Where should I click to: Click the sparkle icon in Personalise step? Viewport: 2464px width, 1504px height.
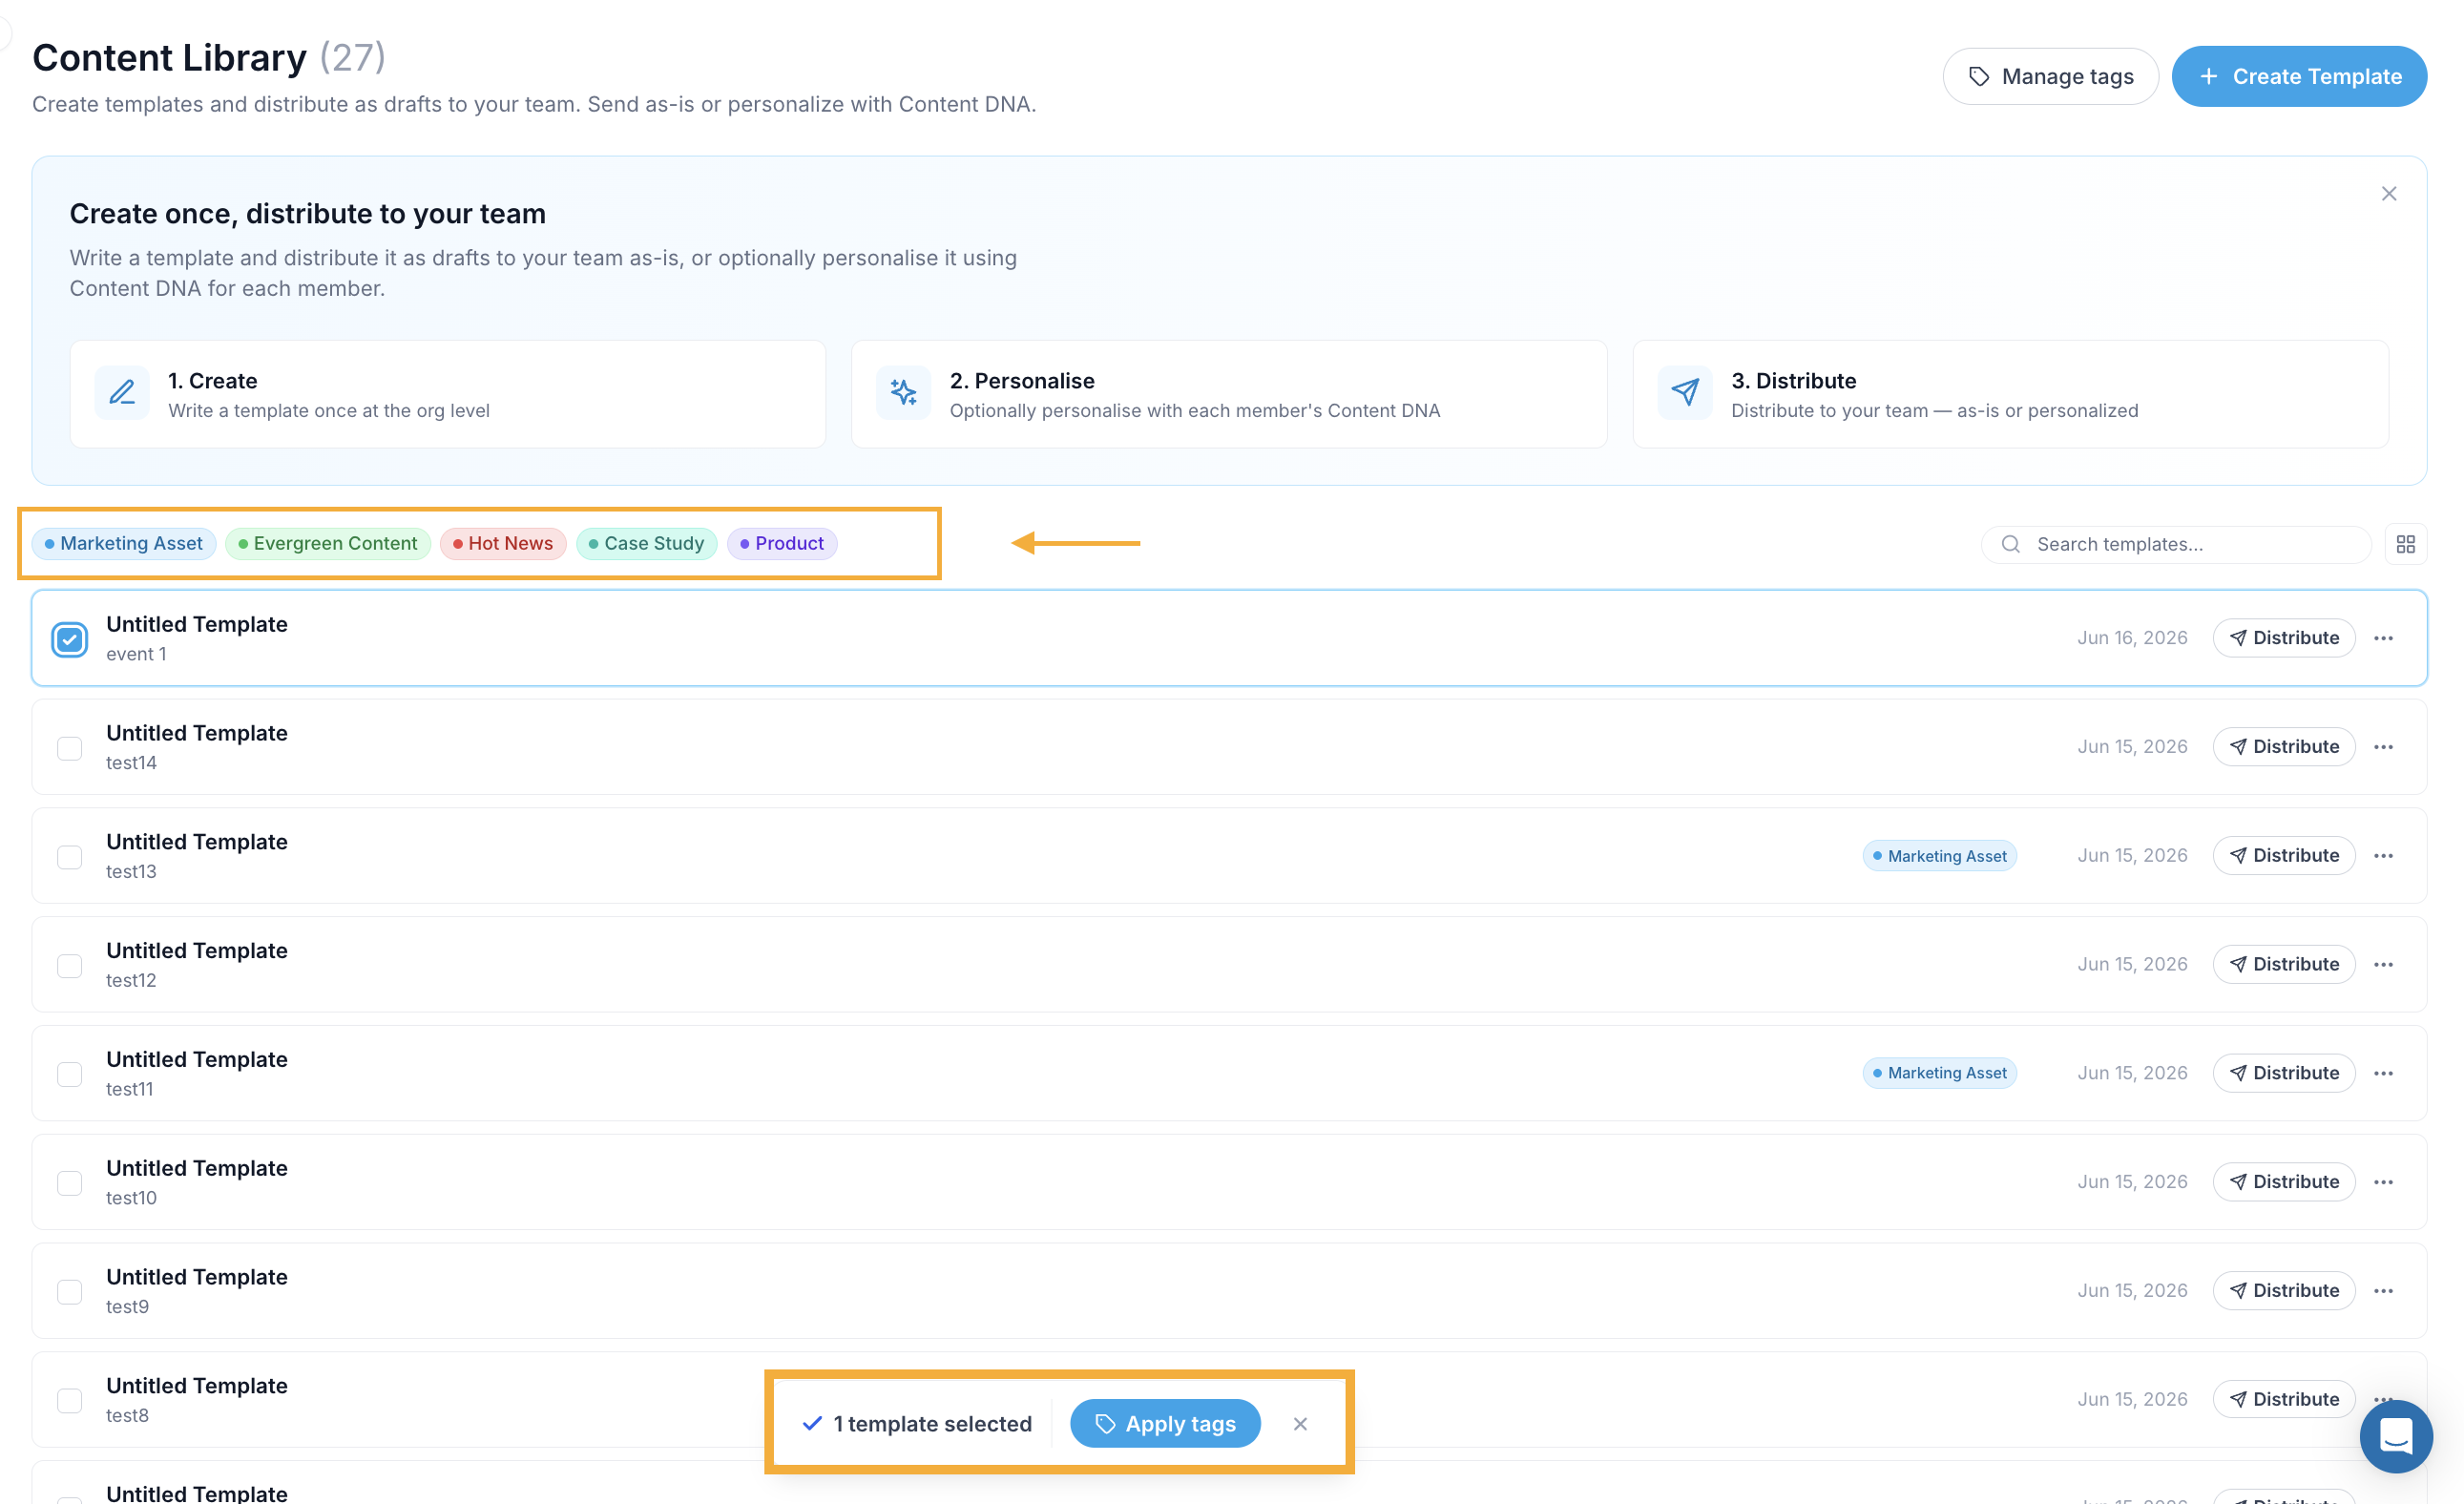point(903,393)
